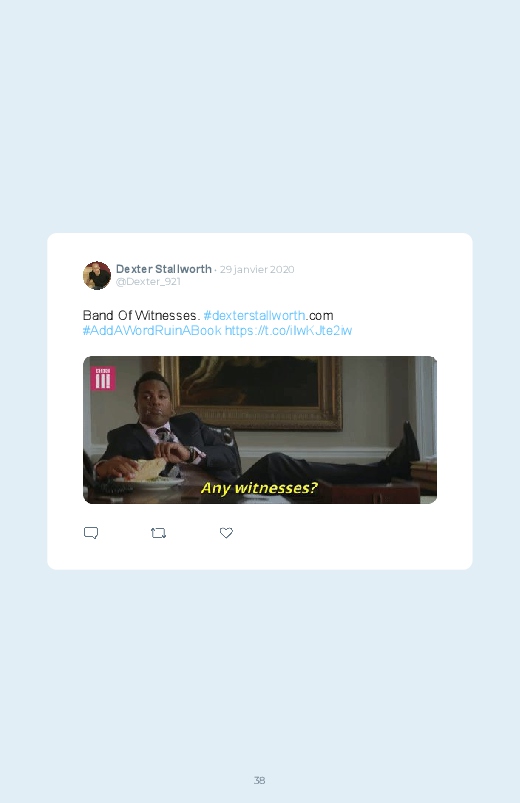
Task: Click the shoes resting on the desk
Action: click(406, 451)
